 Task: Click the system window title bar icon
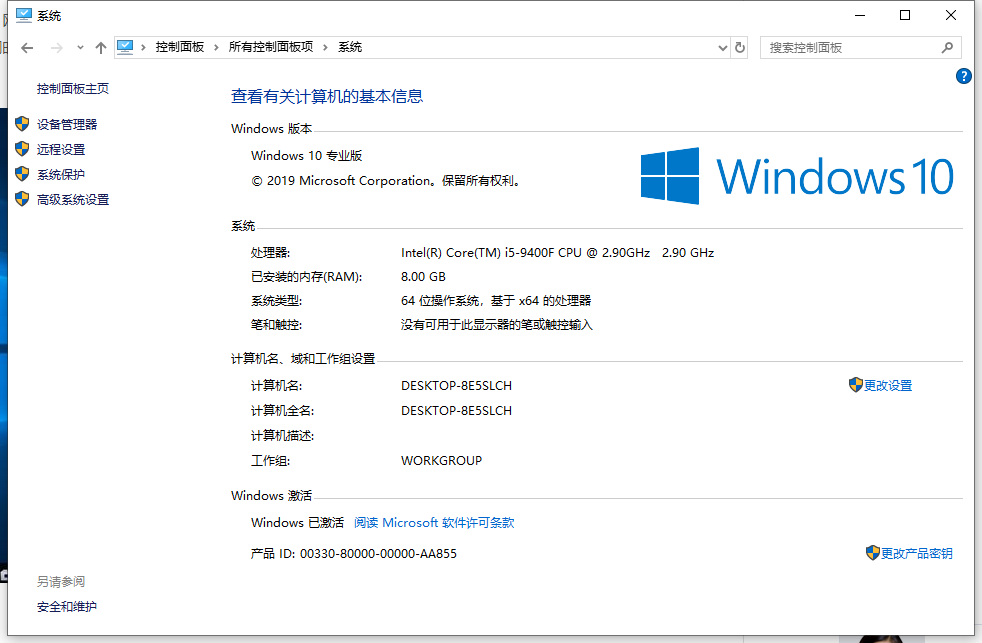click(24, 15)
